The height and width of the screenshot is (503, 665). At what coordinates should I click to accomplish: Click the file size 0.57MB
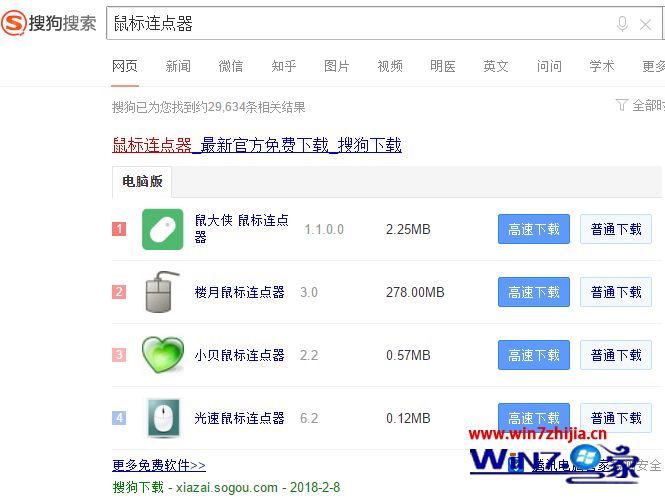tap(408, 355)
